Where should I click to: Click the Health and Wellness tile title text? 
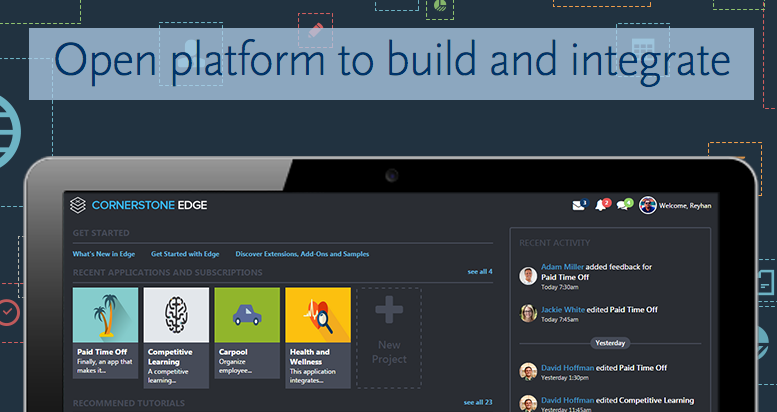310,356
